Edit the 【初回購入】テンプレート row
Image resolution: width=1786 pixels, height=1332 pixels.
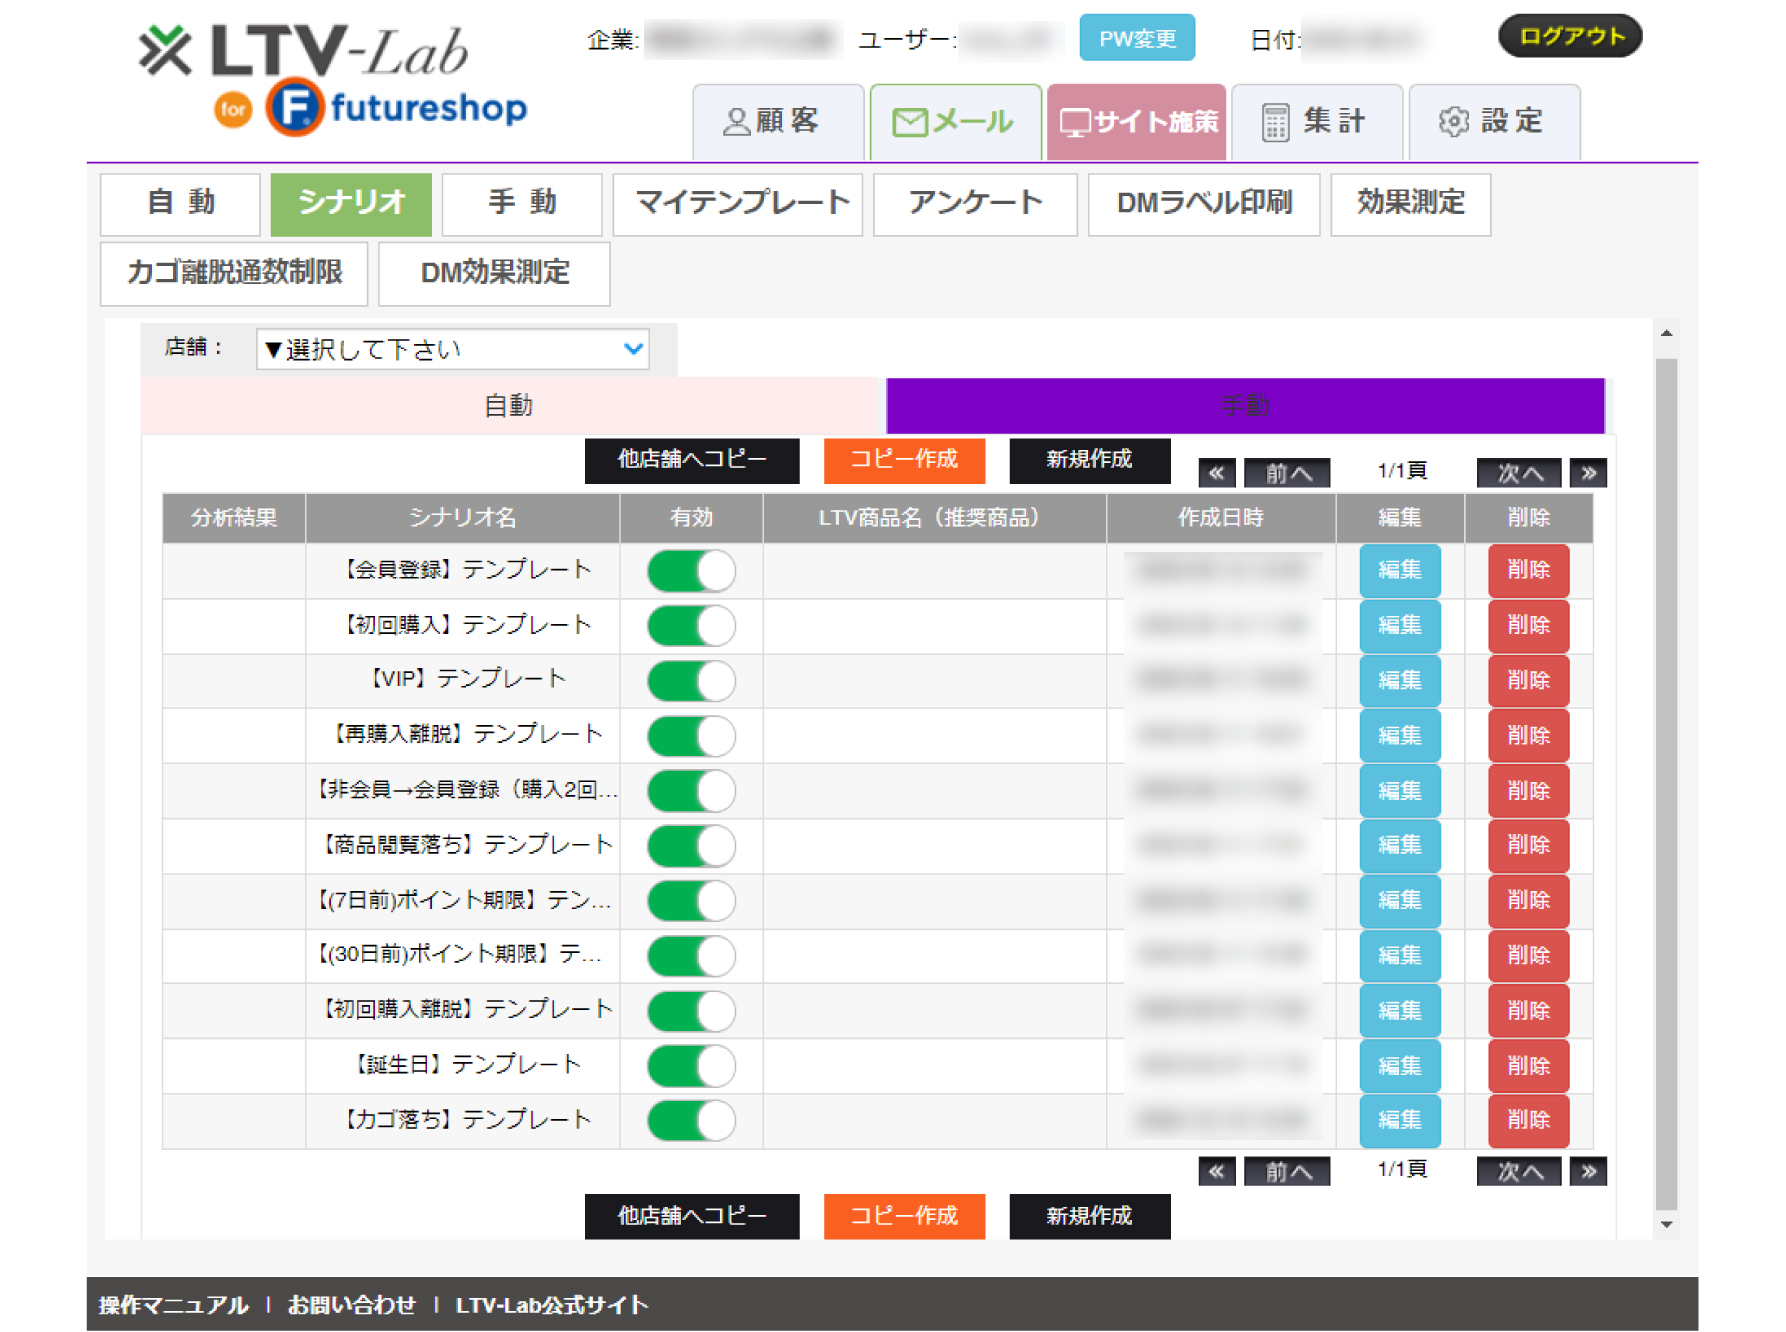pos(1399,625)
